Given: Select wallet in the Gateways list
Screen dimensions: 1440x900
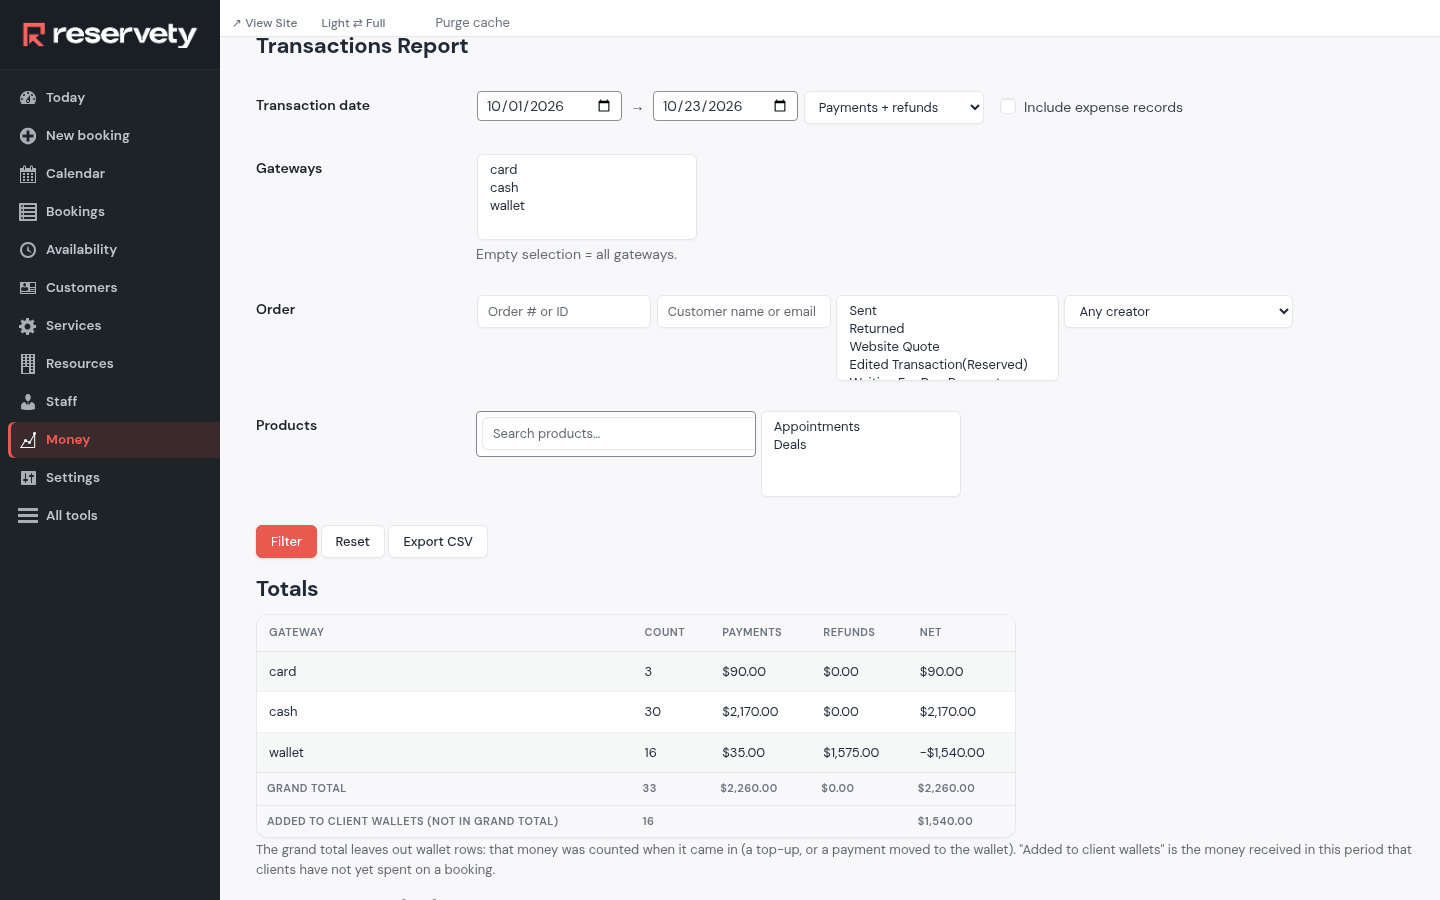Looking at the screenshot, I should click(586, 206).
